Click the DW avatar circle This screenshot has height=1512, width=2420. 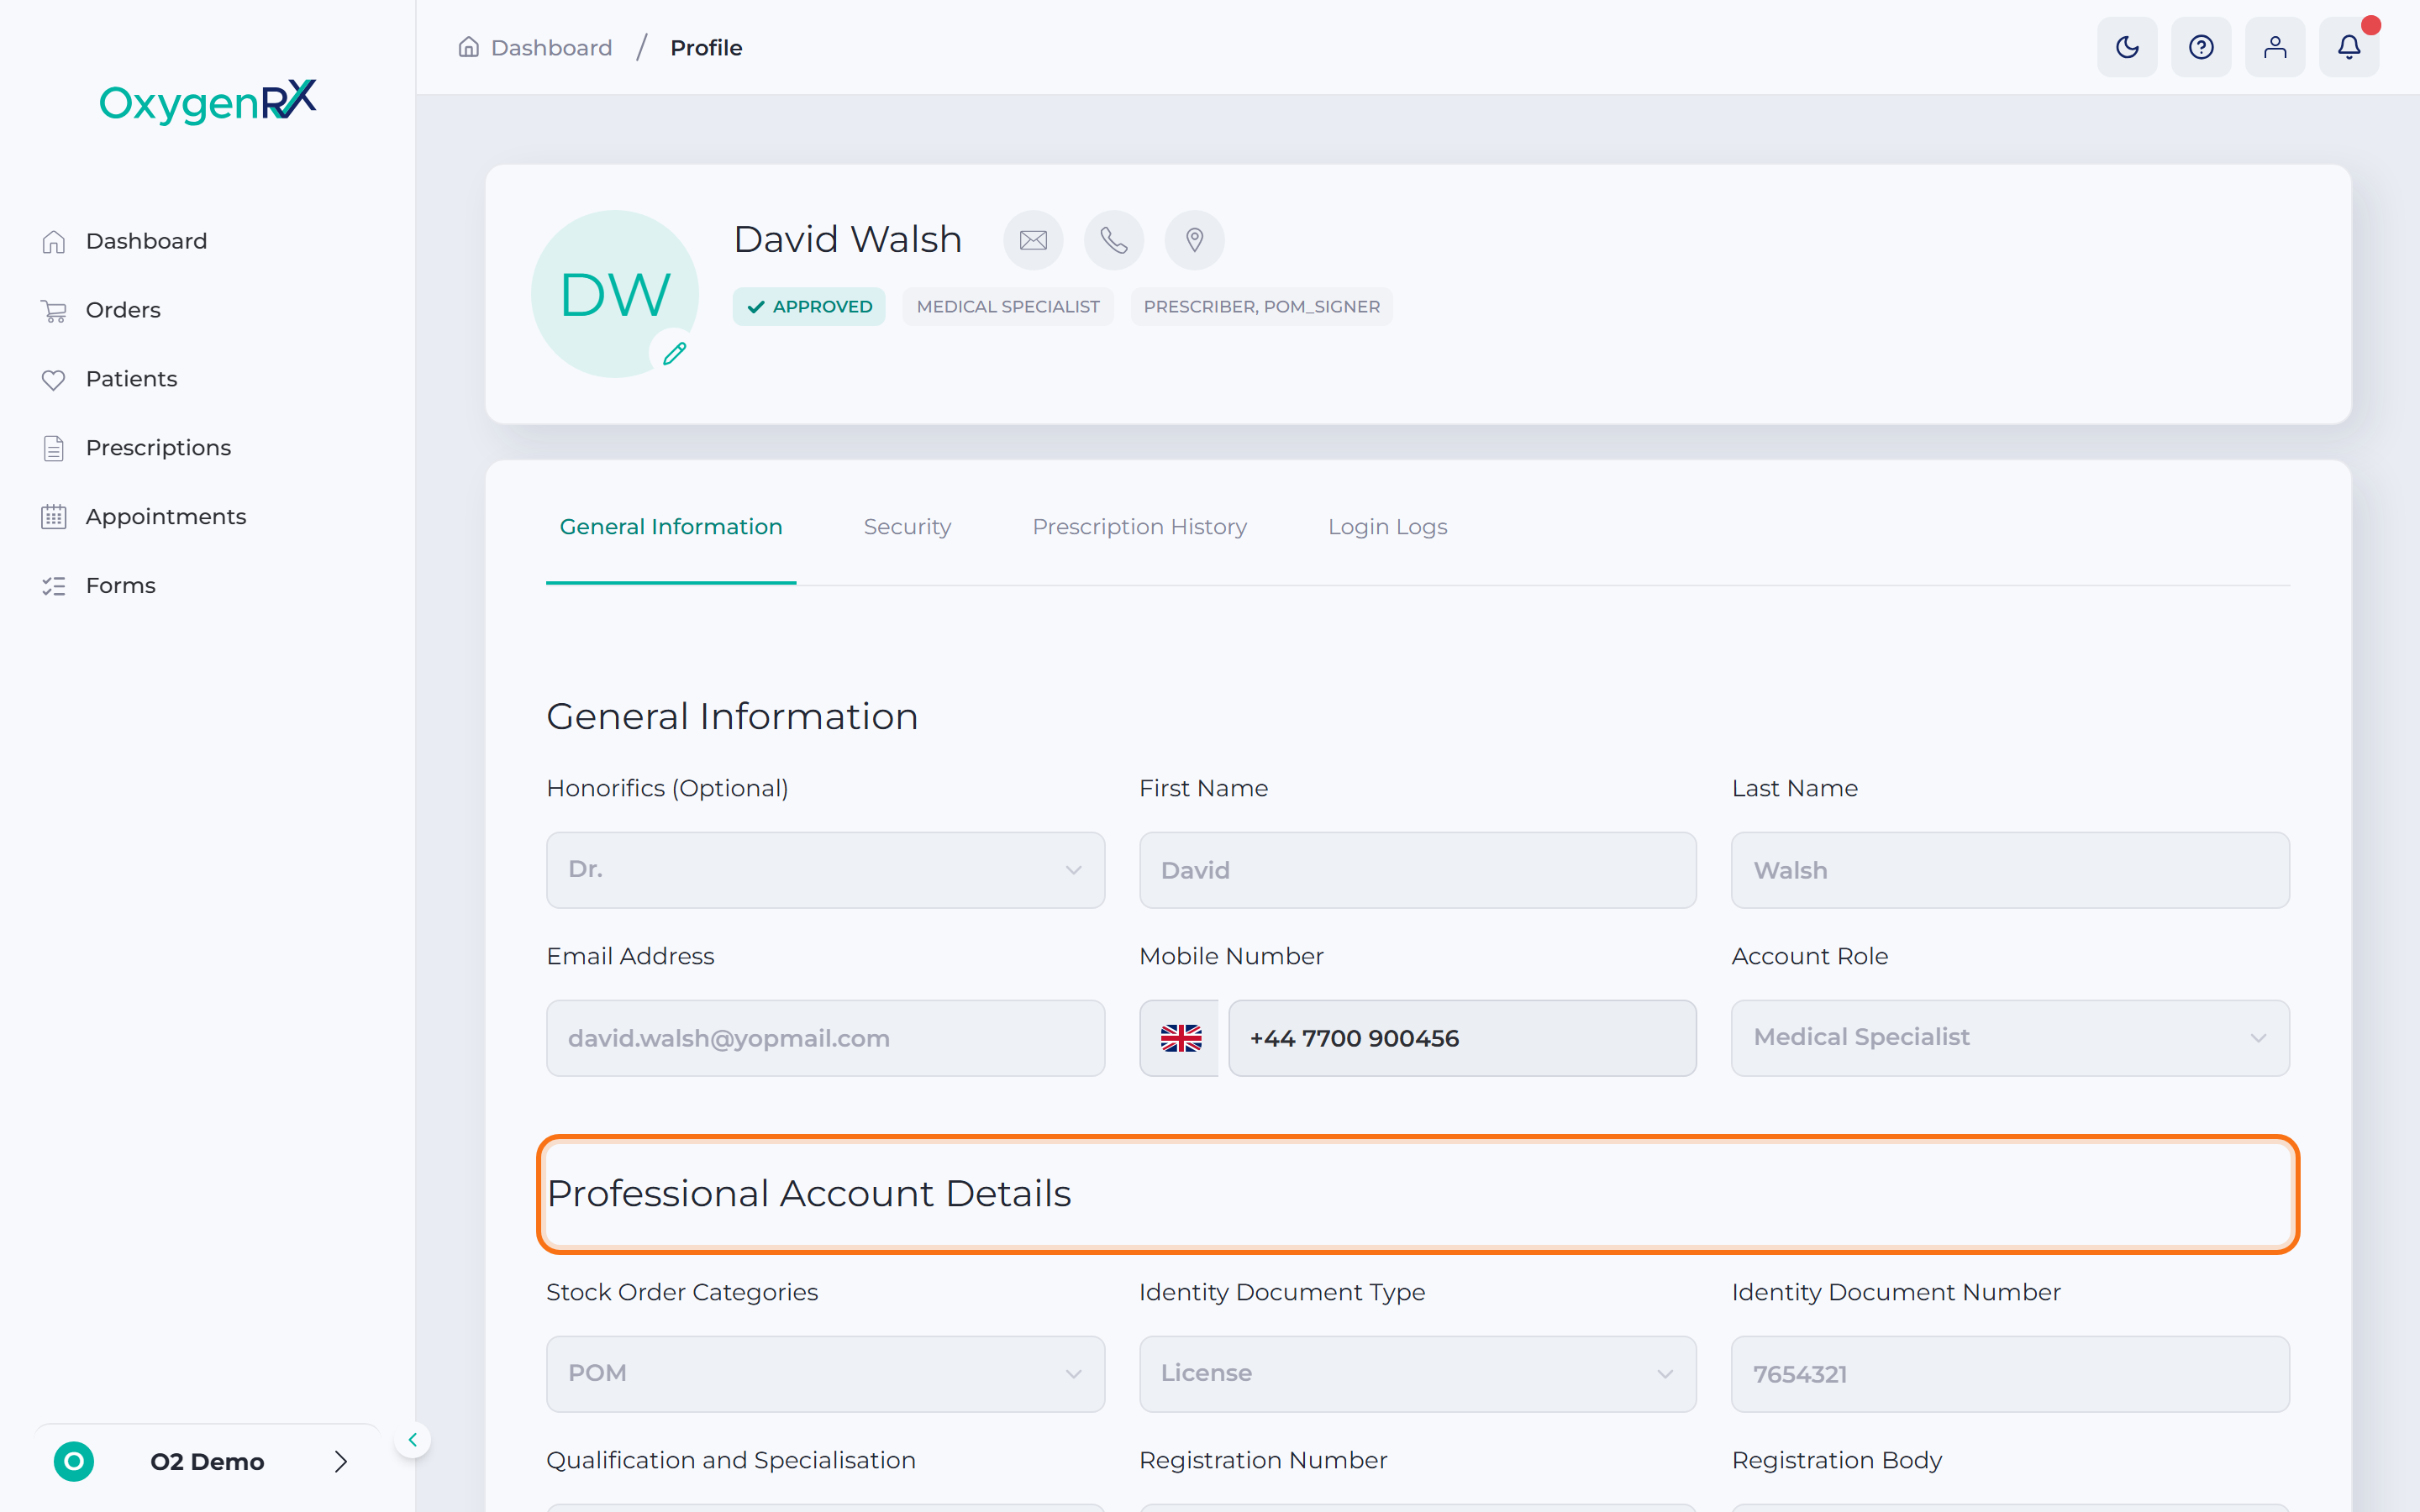coord(614,294)
